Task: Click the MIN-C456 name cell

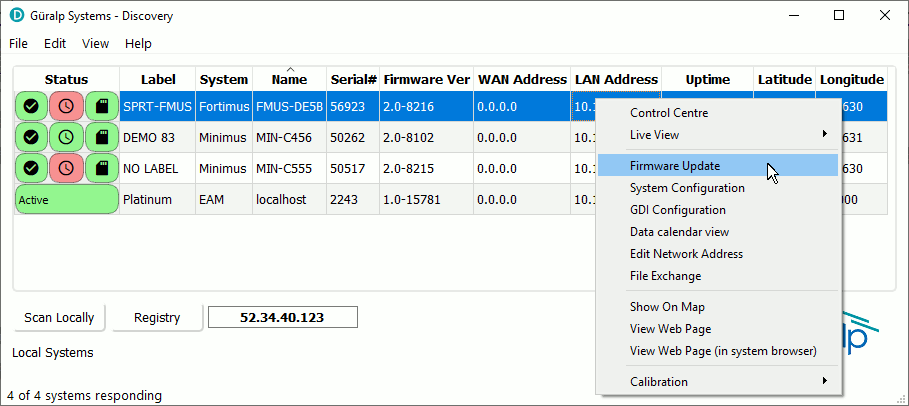Action: [x=289, y=137]
